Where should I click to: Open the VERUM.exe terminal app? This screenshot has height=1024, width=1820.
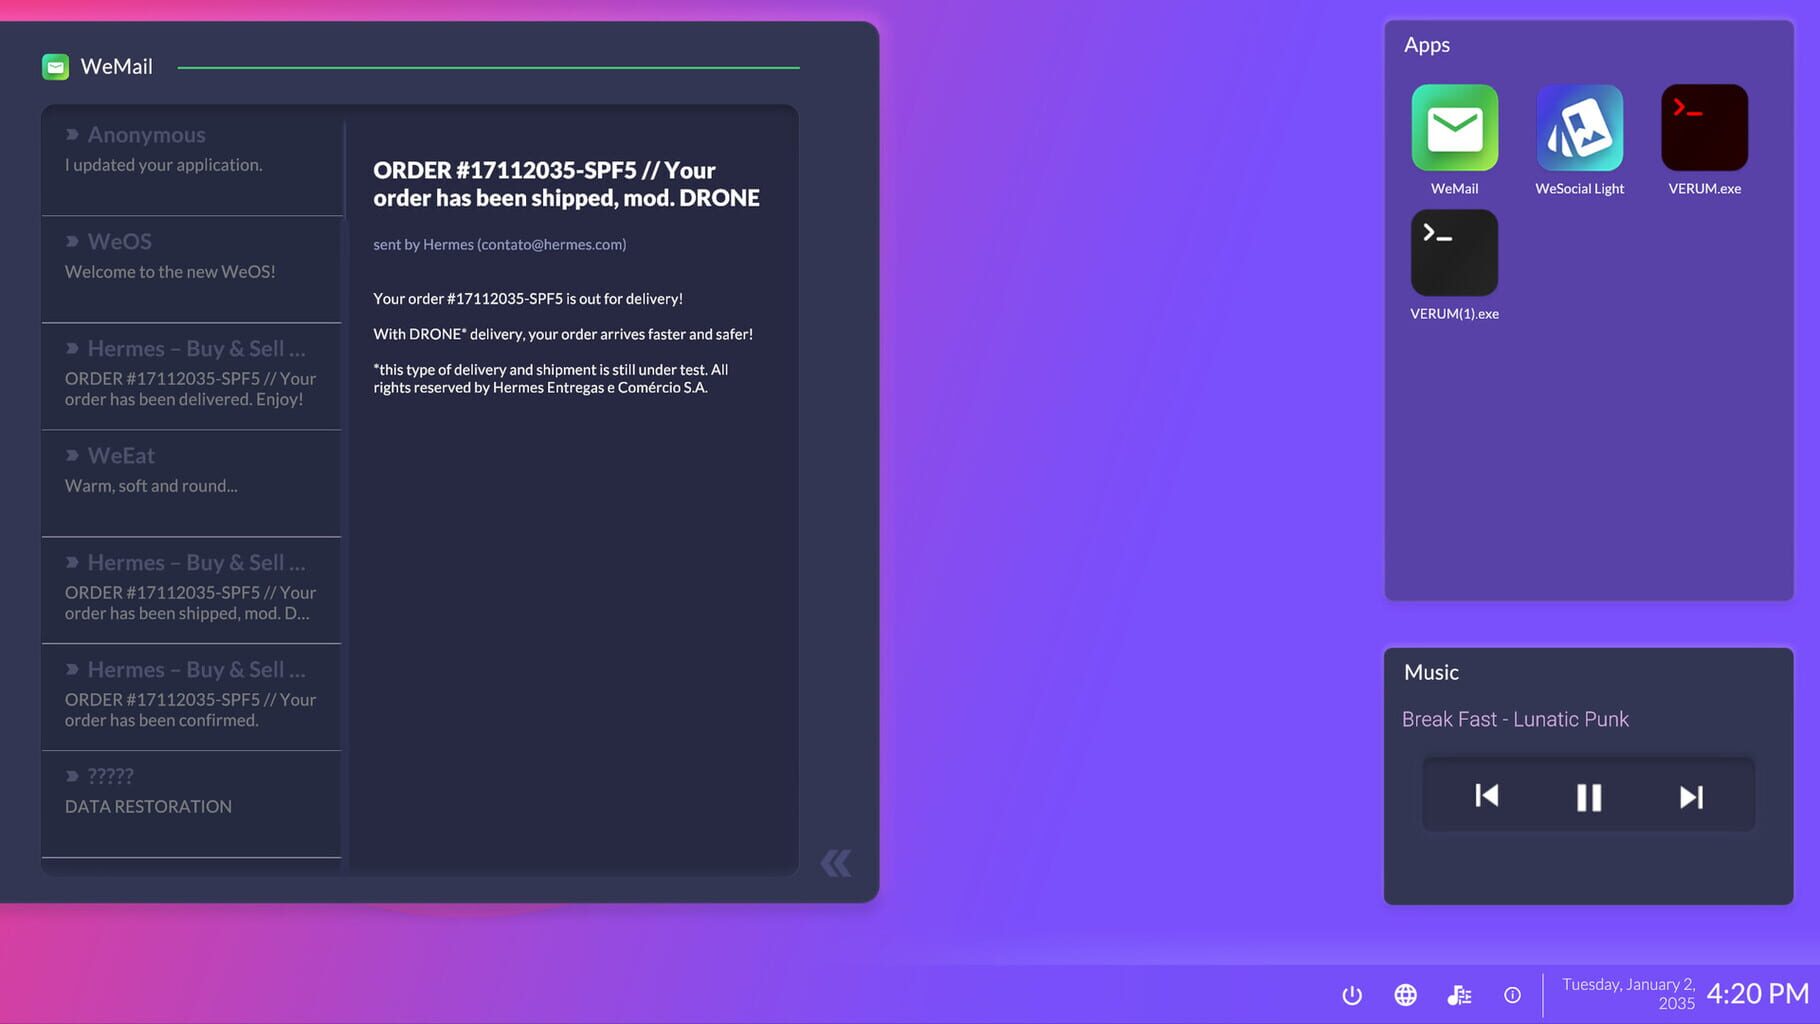(x=1703, y=127)
